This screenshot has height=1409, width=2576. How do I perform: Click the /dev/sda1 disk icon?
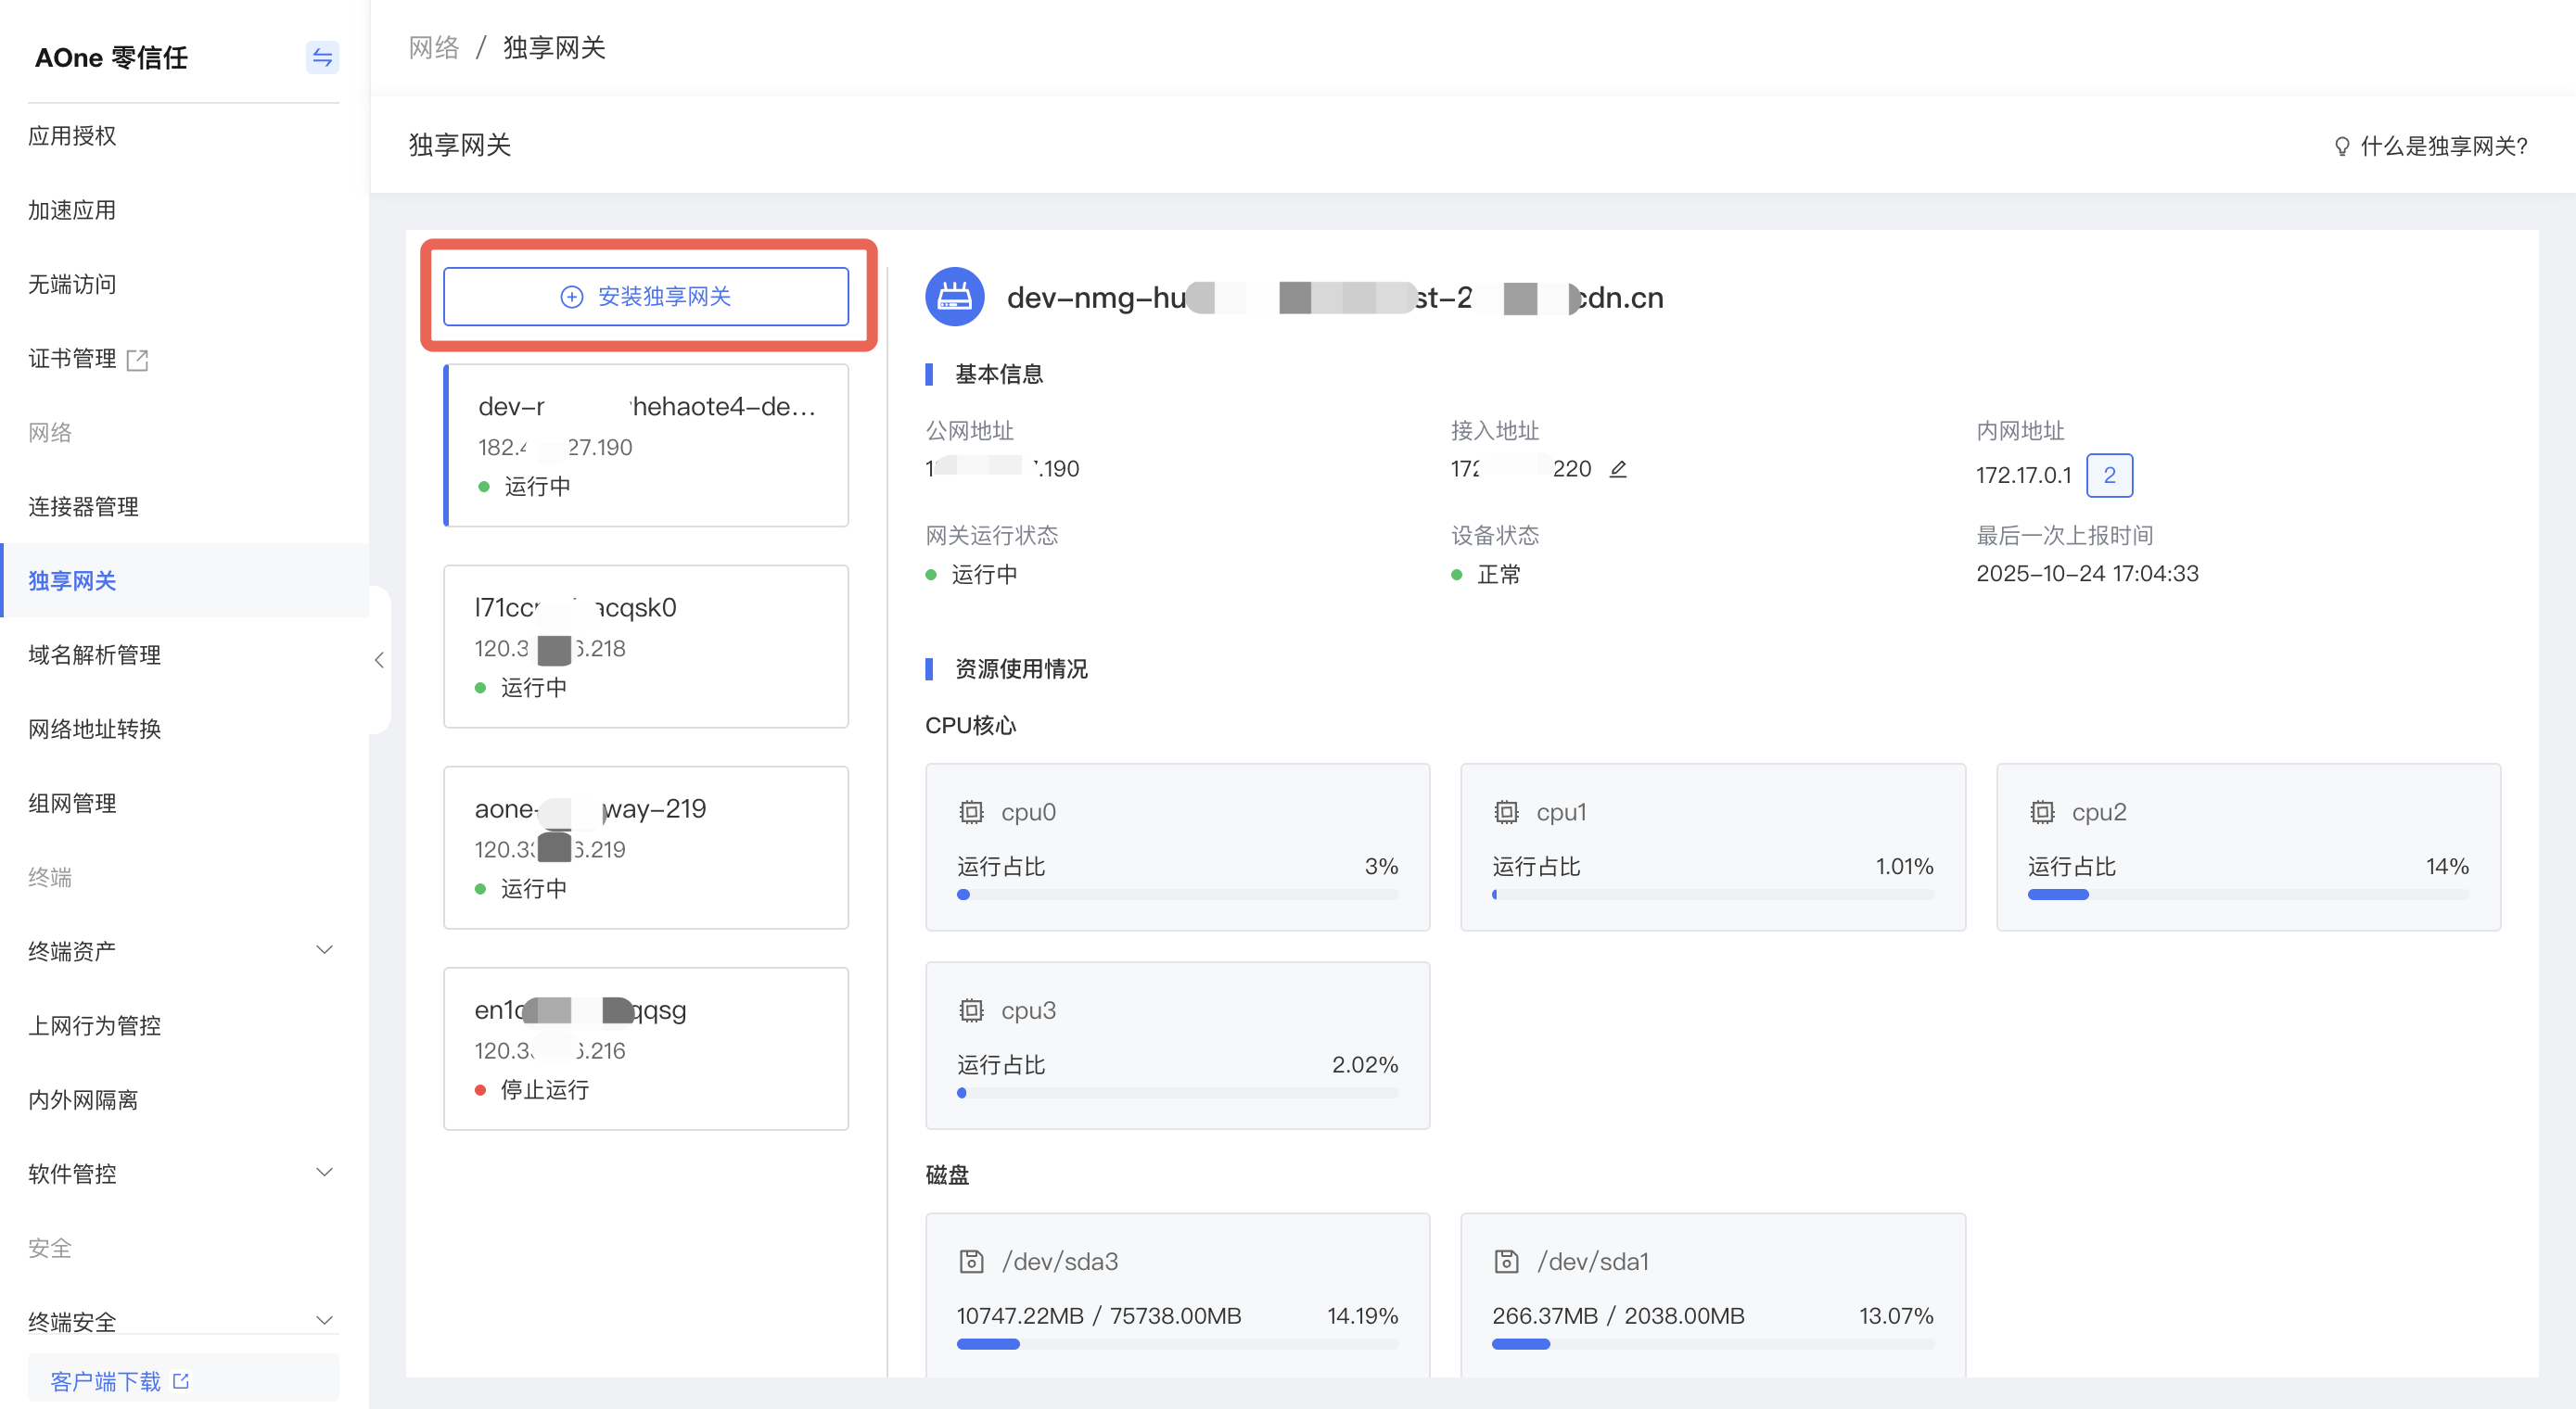(x=1506, y=1261)
